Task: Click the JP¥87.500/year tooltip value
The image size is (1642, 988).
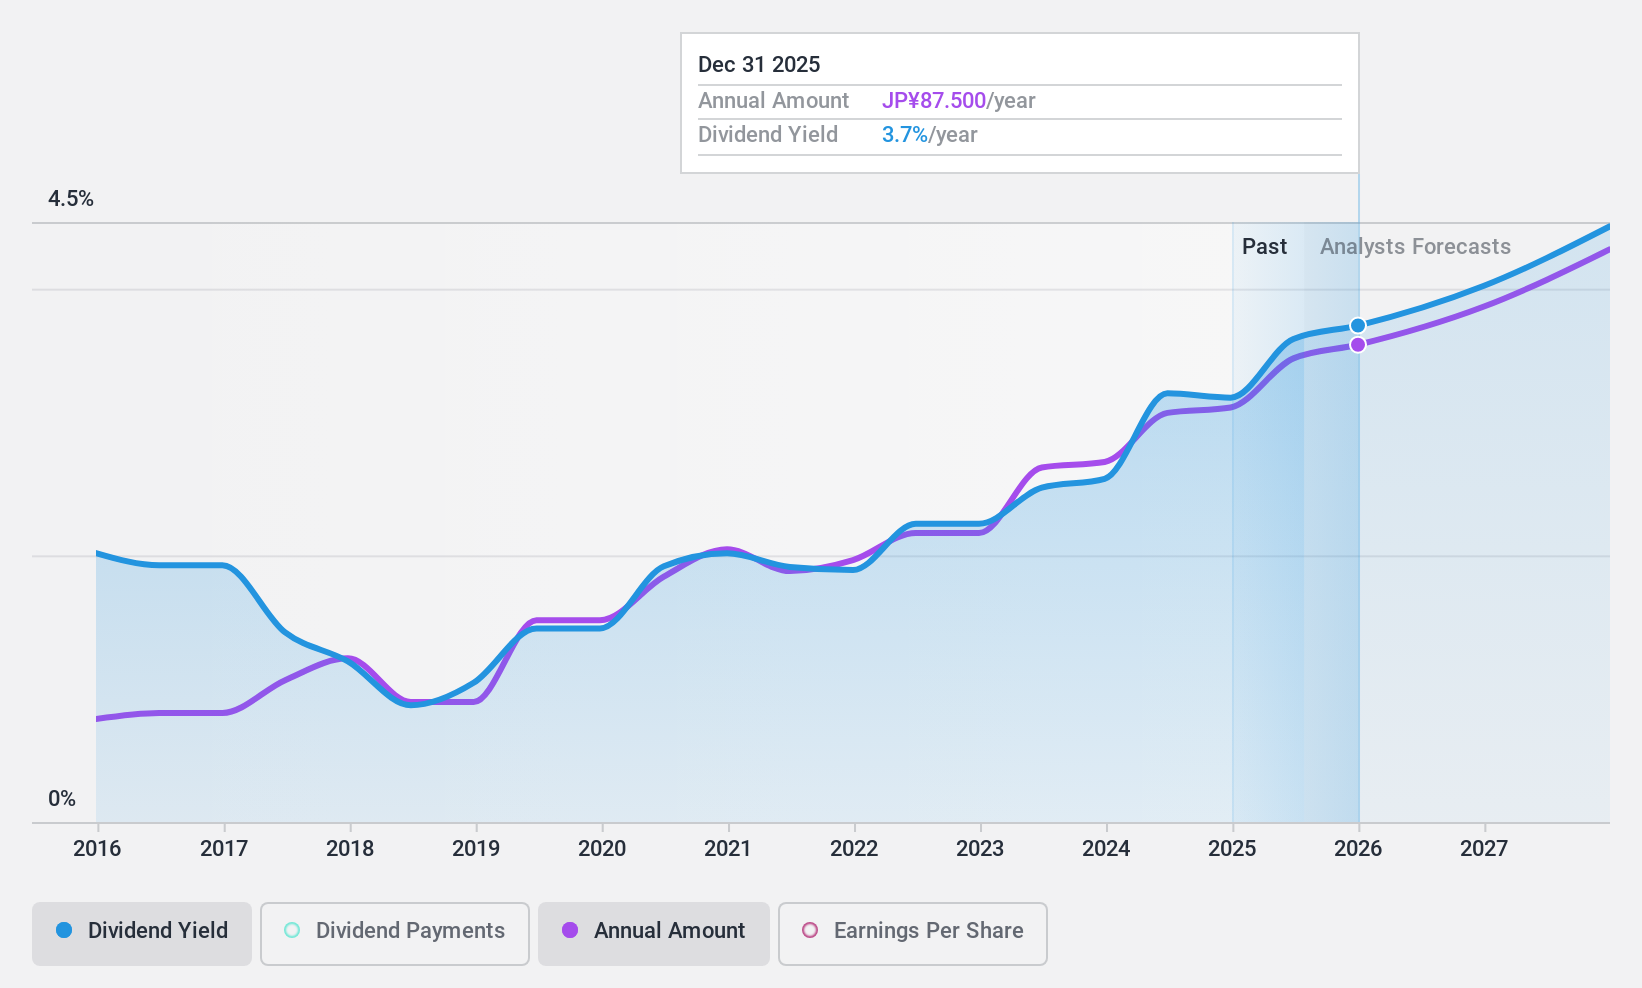Action: click(x=958, y=101)
